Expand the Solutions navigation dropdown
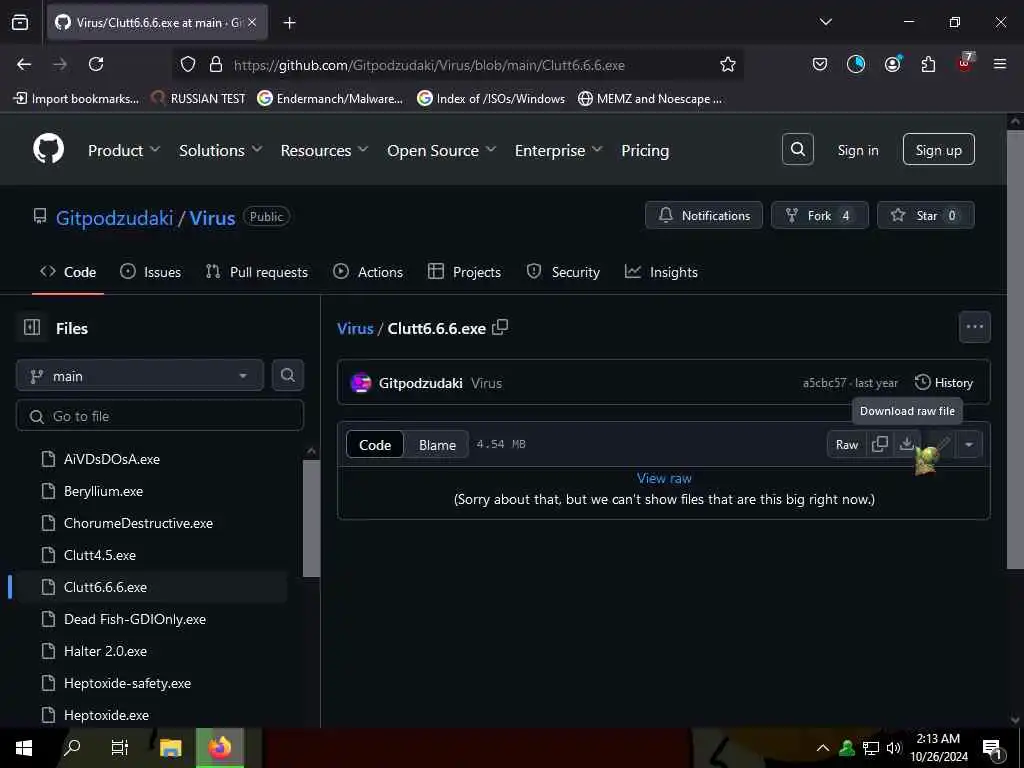1024x768 pixels. tap(221, 150)
